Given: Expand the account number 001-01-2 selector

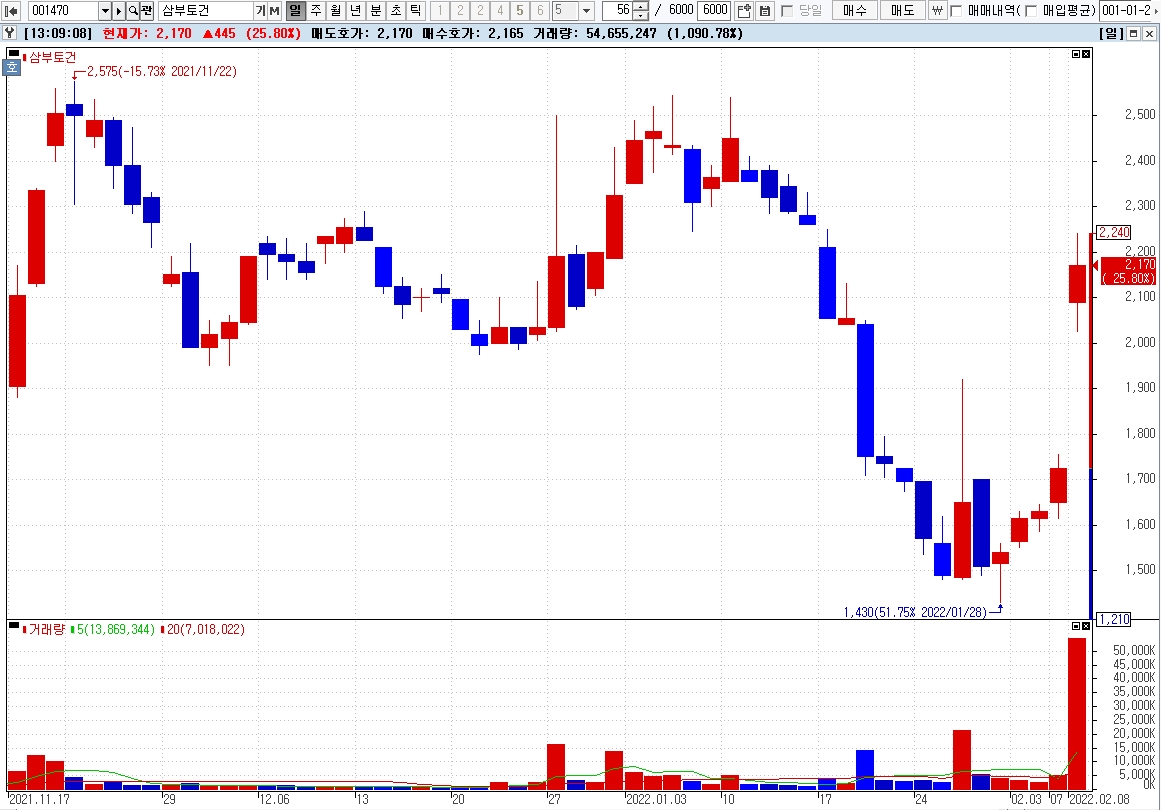Looking at the screenshot, I should (1129, 10).
